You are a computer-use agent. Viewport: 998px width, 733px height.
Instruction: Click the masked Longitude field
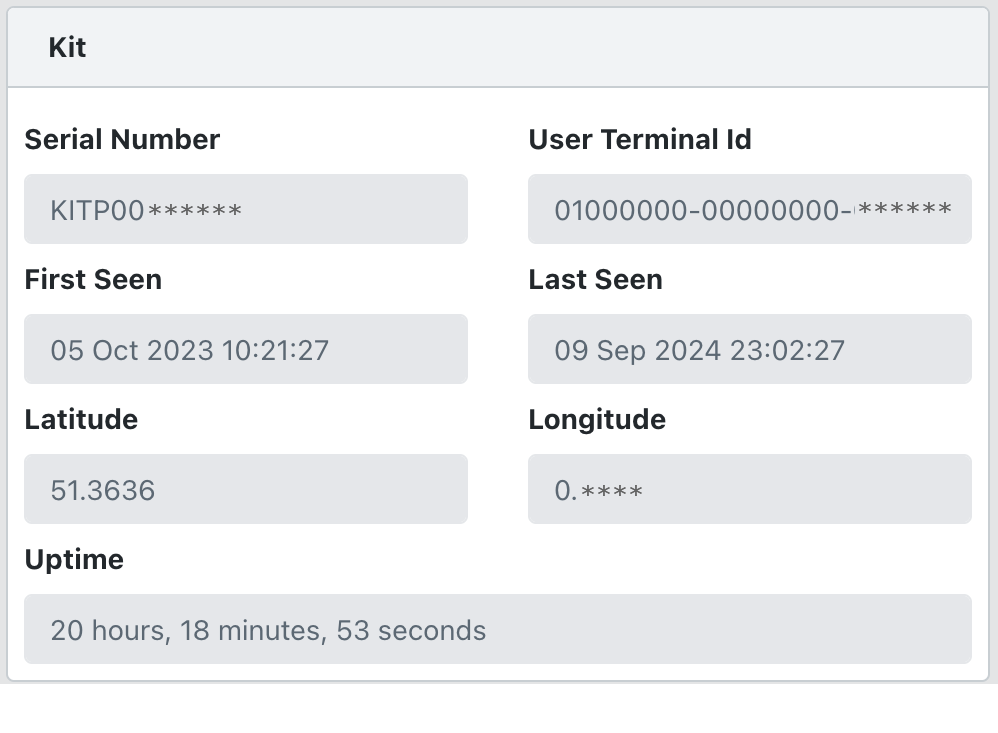(749, 489)
